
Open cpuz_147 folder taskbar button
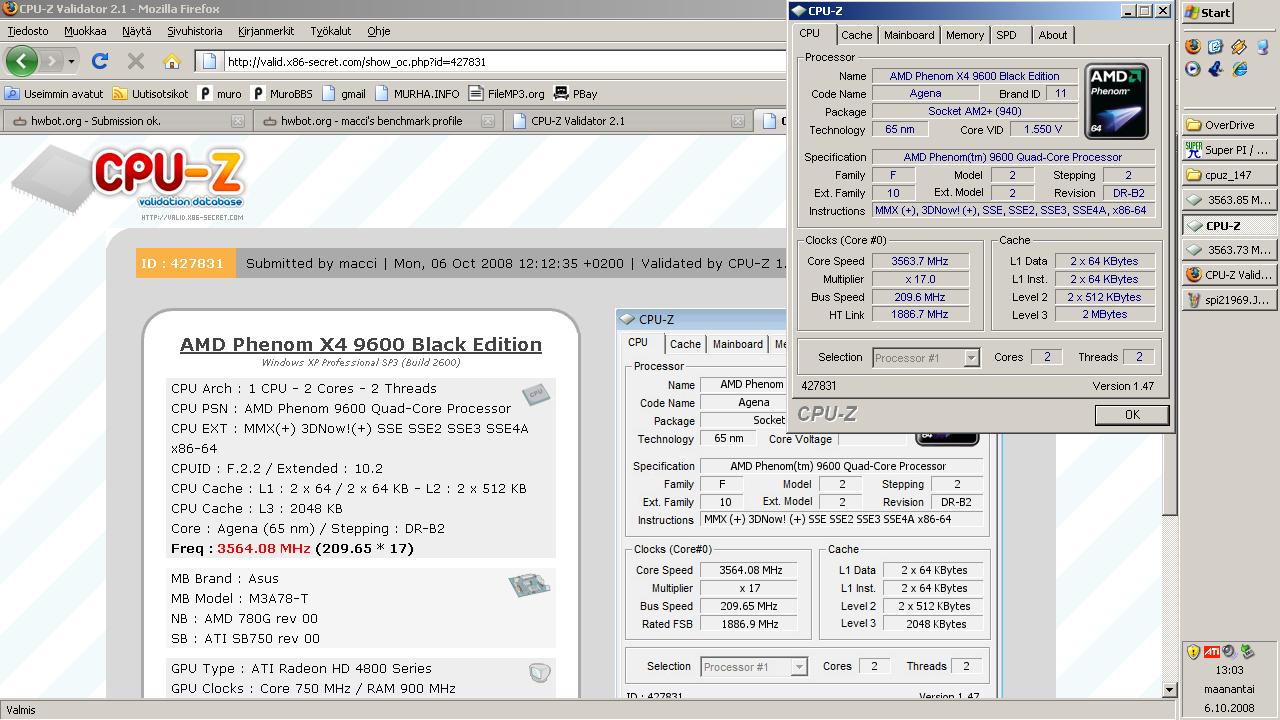tap(1230, 175)
